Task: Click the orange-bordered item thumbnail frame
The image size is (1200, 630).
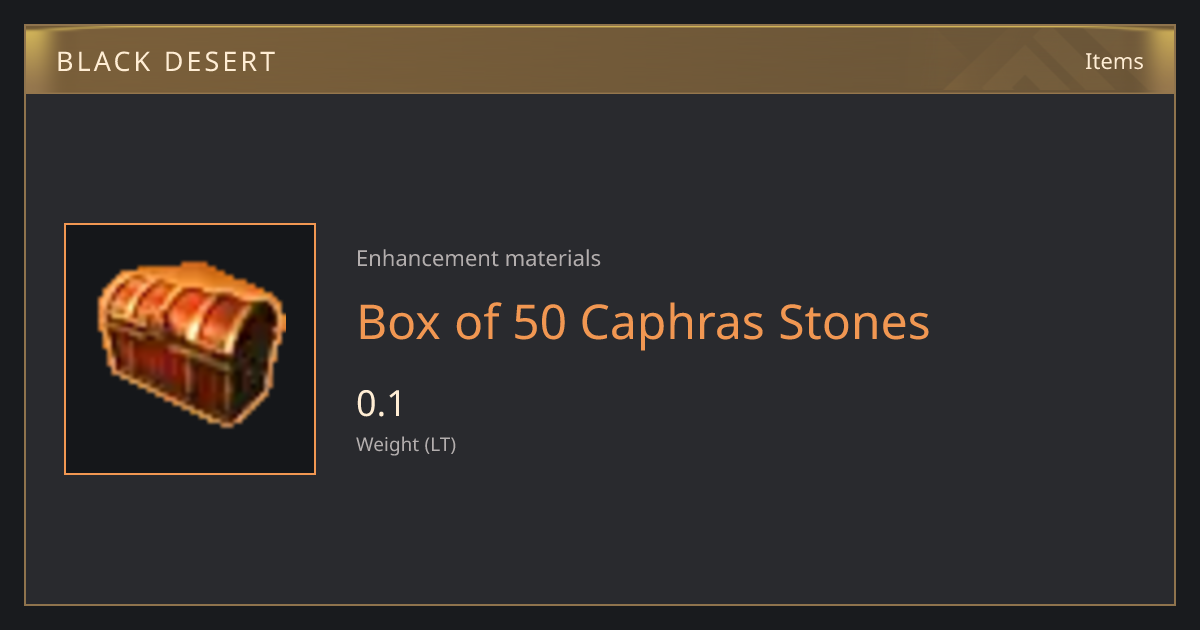Action: point(190,349)
